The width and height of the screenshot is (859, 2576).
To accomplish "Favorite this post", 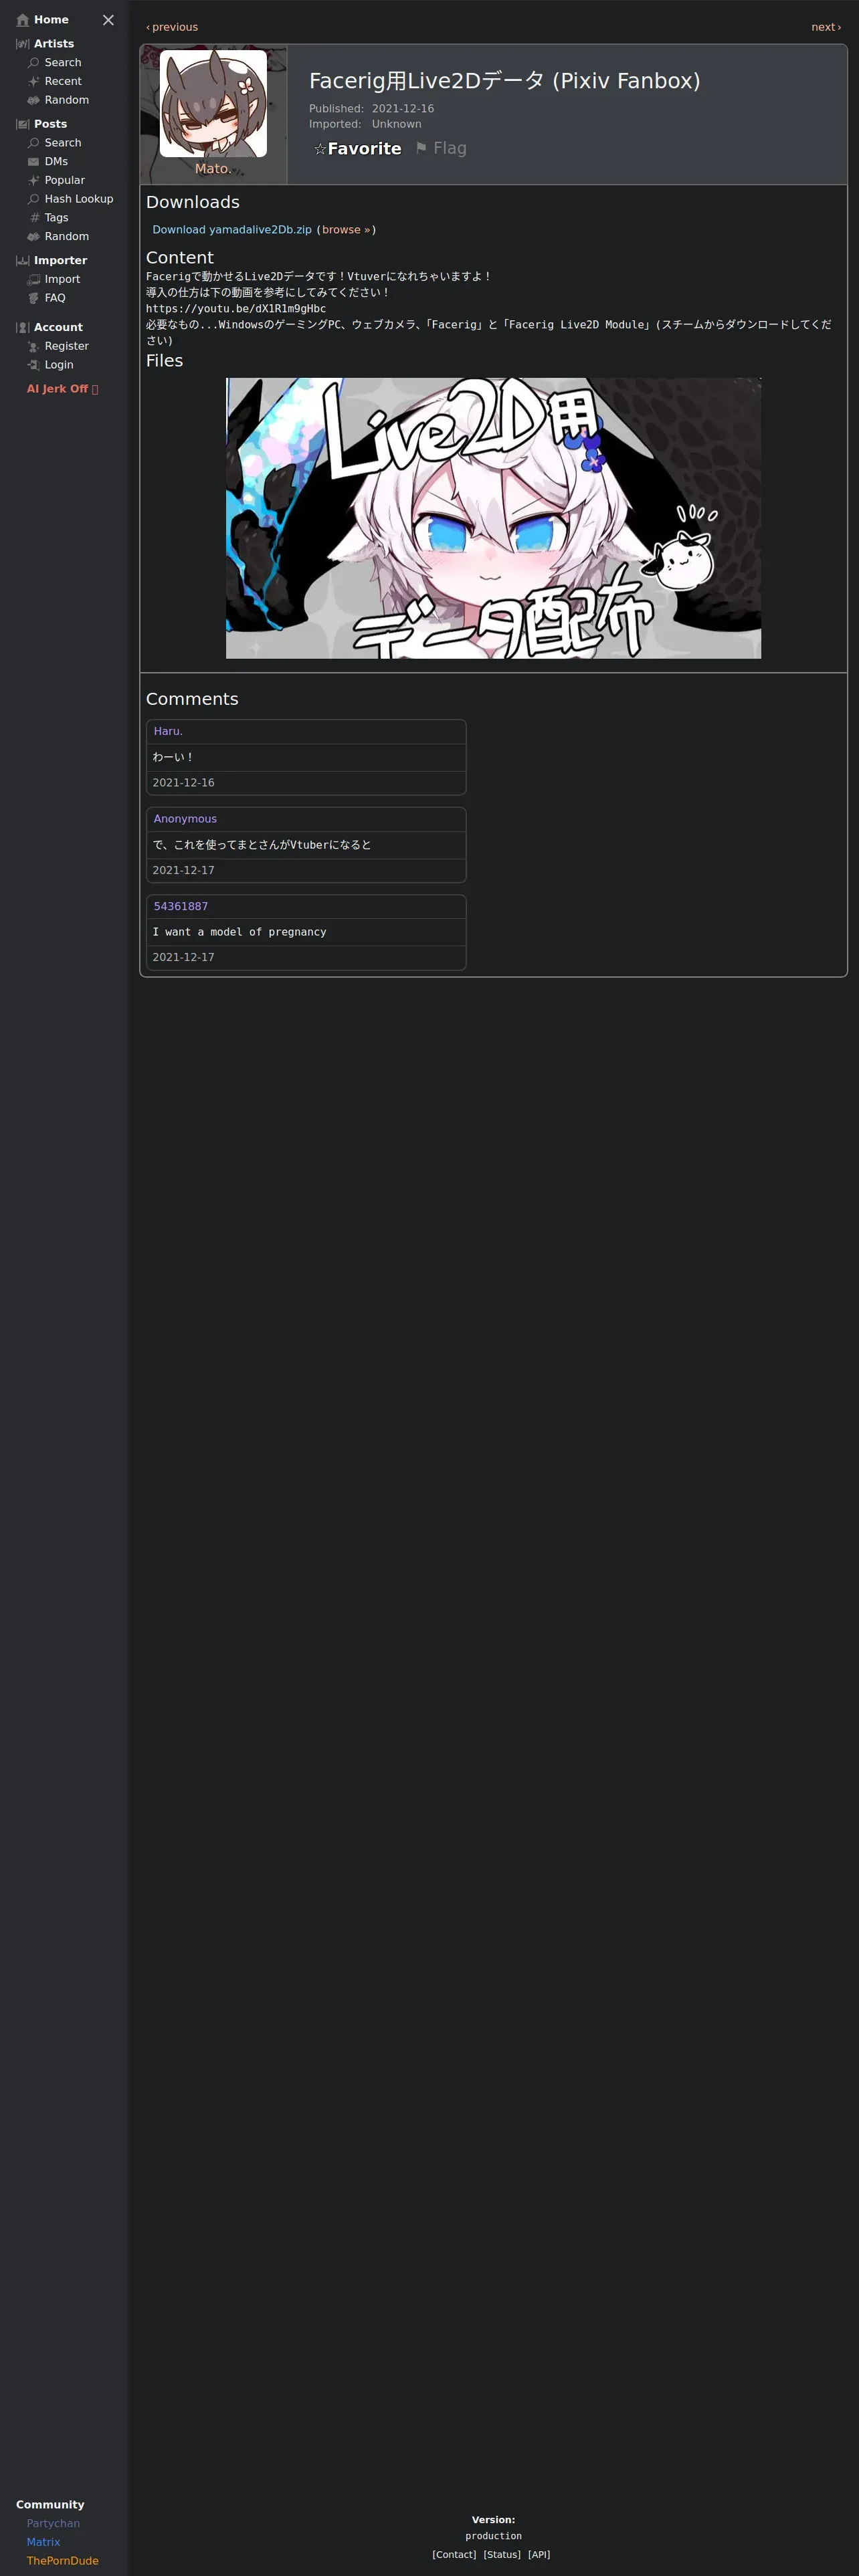I will [x=357, y=148].
